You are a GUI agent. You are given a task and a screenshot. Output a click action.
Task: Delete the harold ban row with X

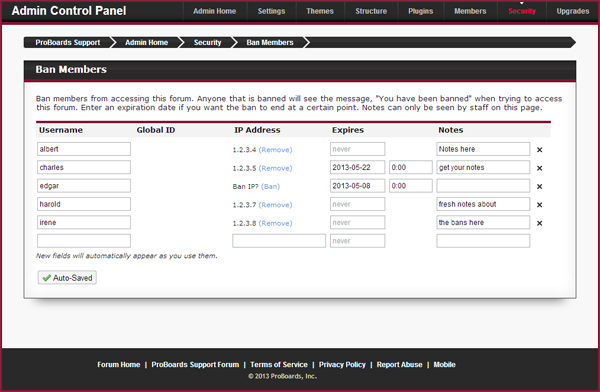point(539,205)
